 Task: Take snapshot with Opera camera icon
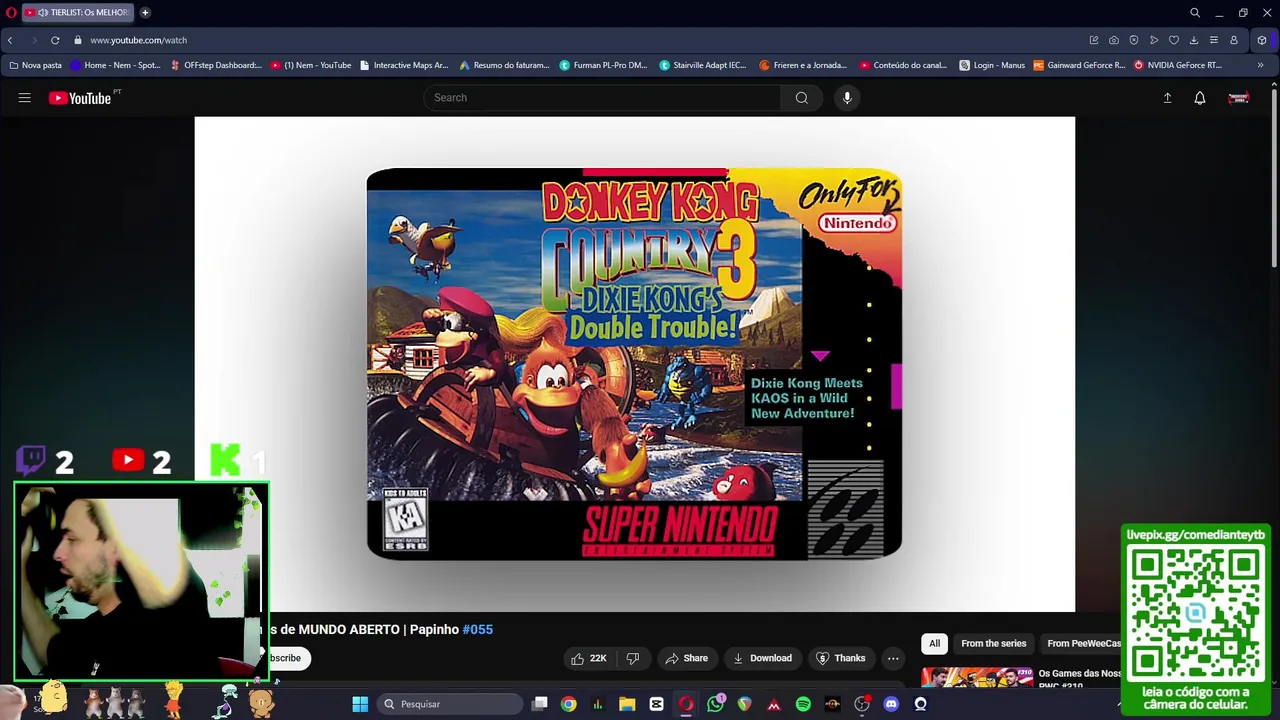1114,40
